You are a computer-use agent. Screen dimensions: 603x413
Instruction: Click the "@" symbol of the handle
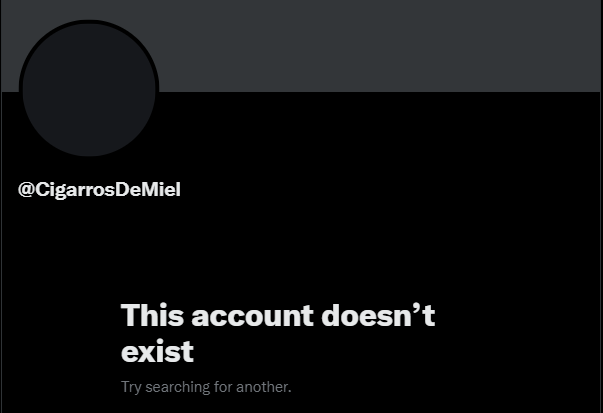coord(26,190)
